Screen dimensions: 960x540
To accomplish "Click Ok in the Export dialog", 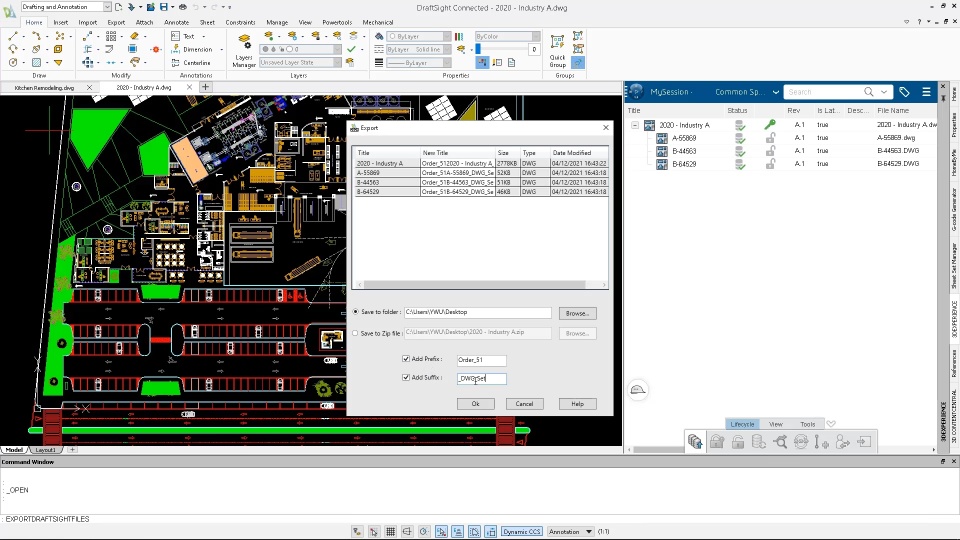I will pos(475,403).
